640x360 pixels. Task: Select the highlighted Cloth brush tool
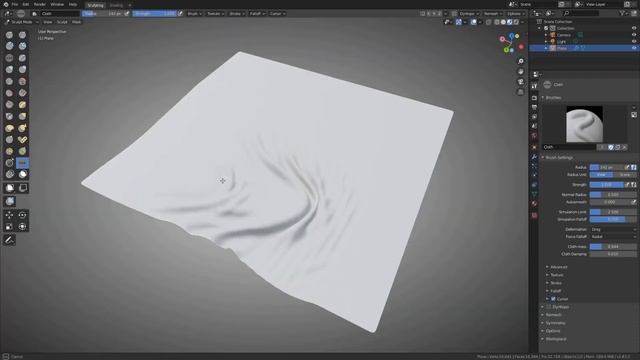[22, 163]
